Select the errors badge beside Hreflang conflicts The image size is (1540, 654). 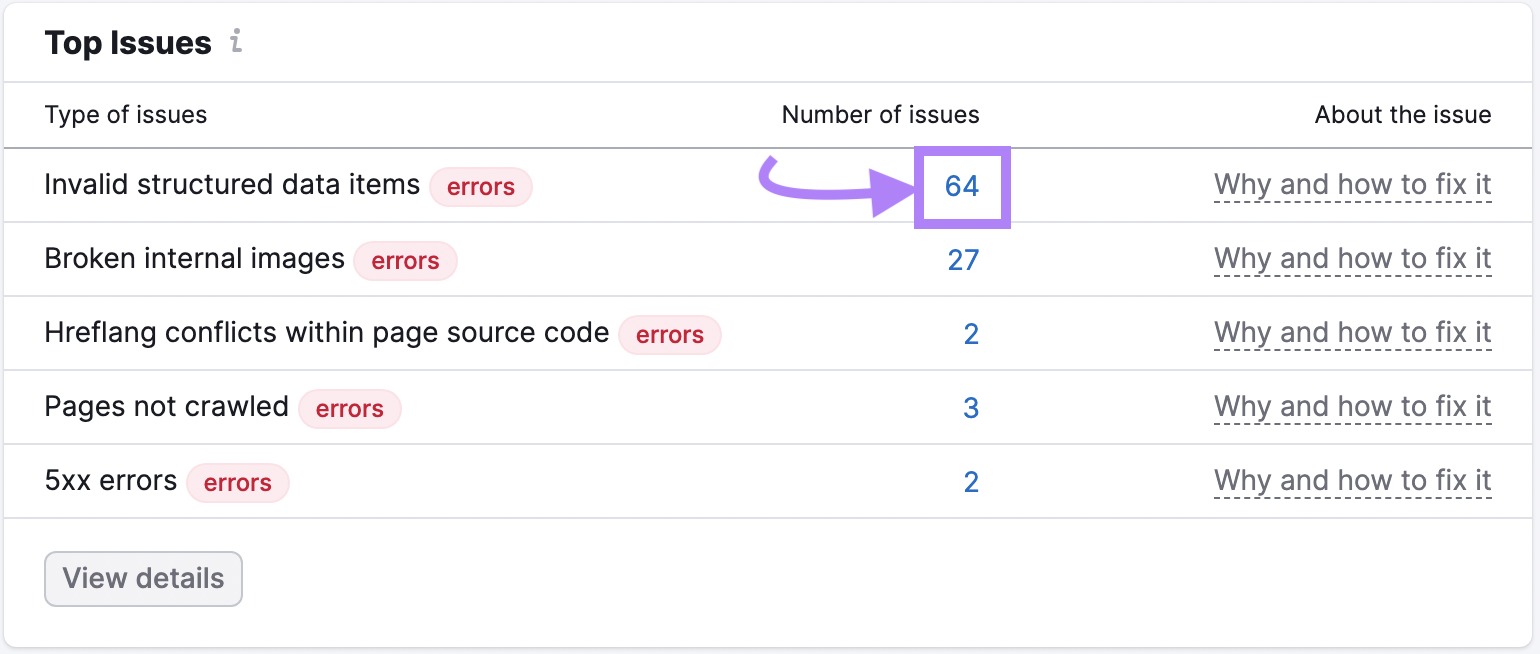click(670, 335)
